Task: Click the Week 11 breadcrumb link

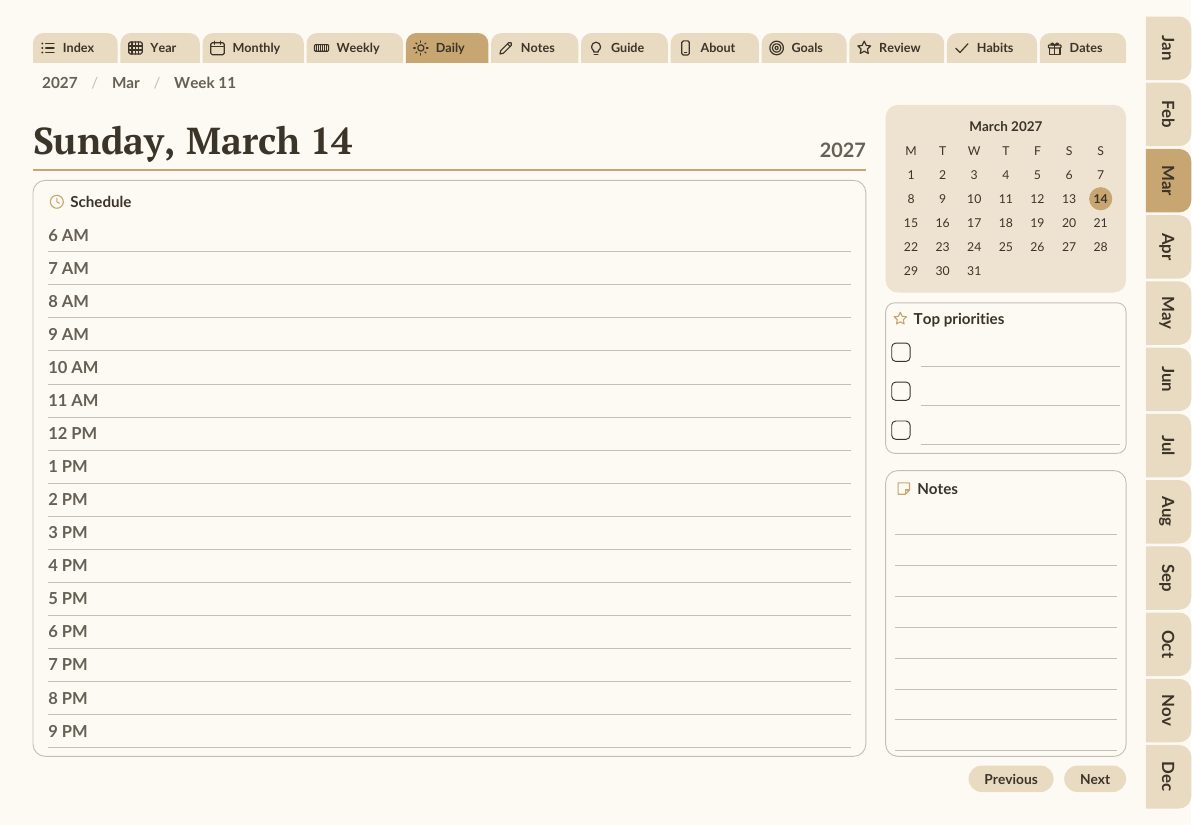Action: 204,83
